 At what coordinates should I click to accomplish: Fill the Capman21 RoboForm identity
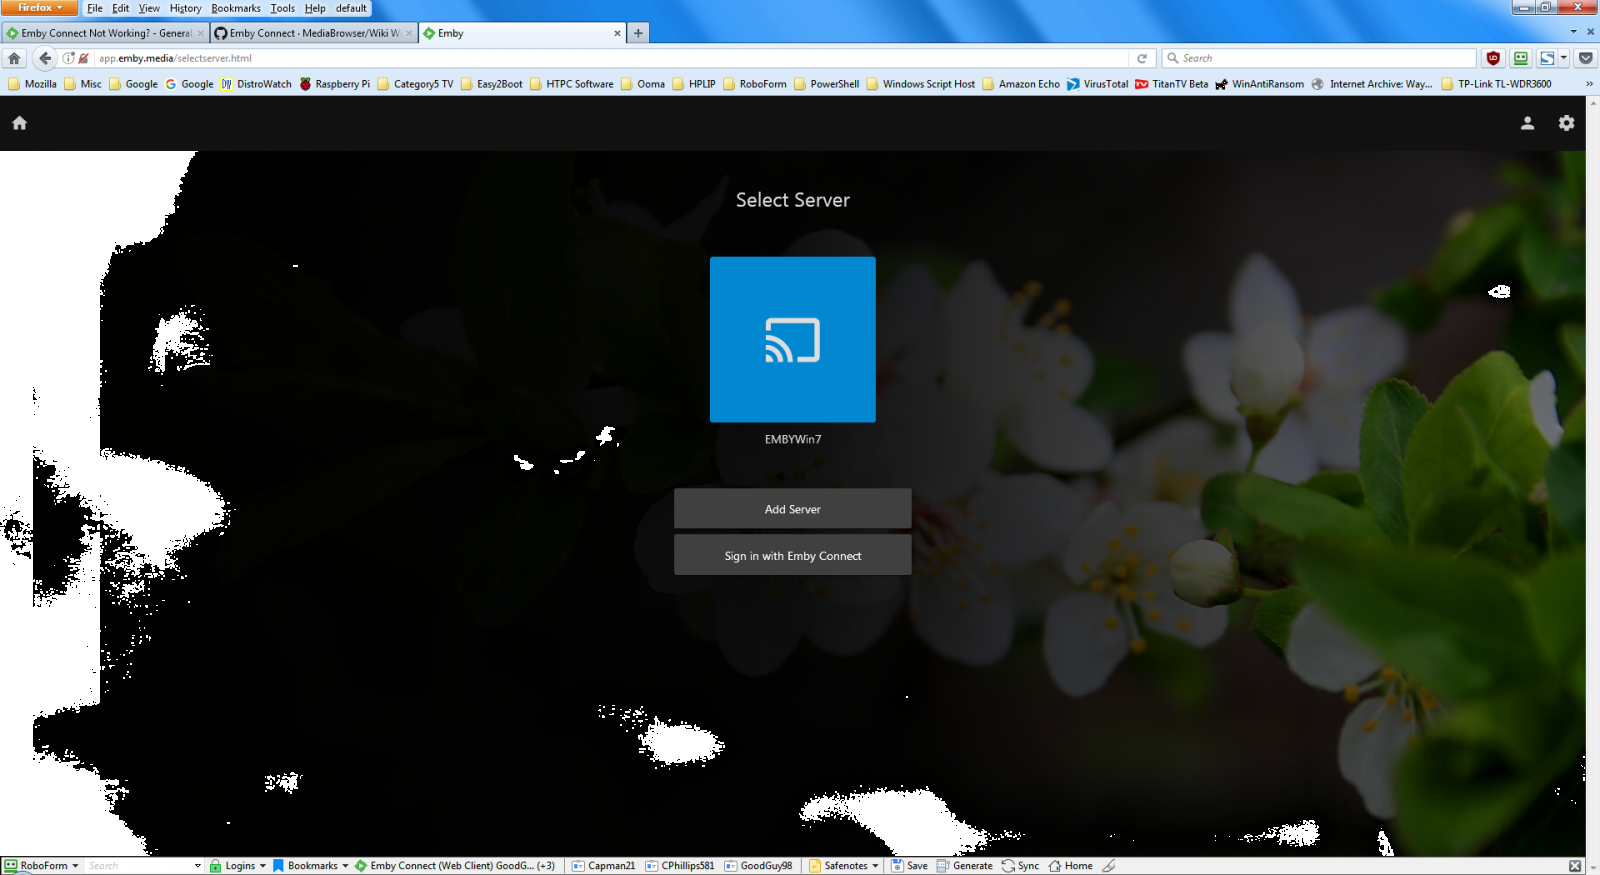[x=603, y=866]
